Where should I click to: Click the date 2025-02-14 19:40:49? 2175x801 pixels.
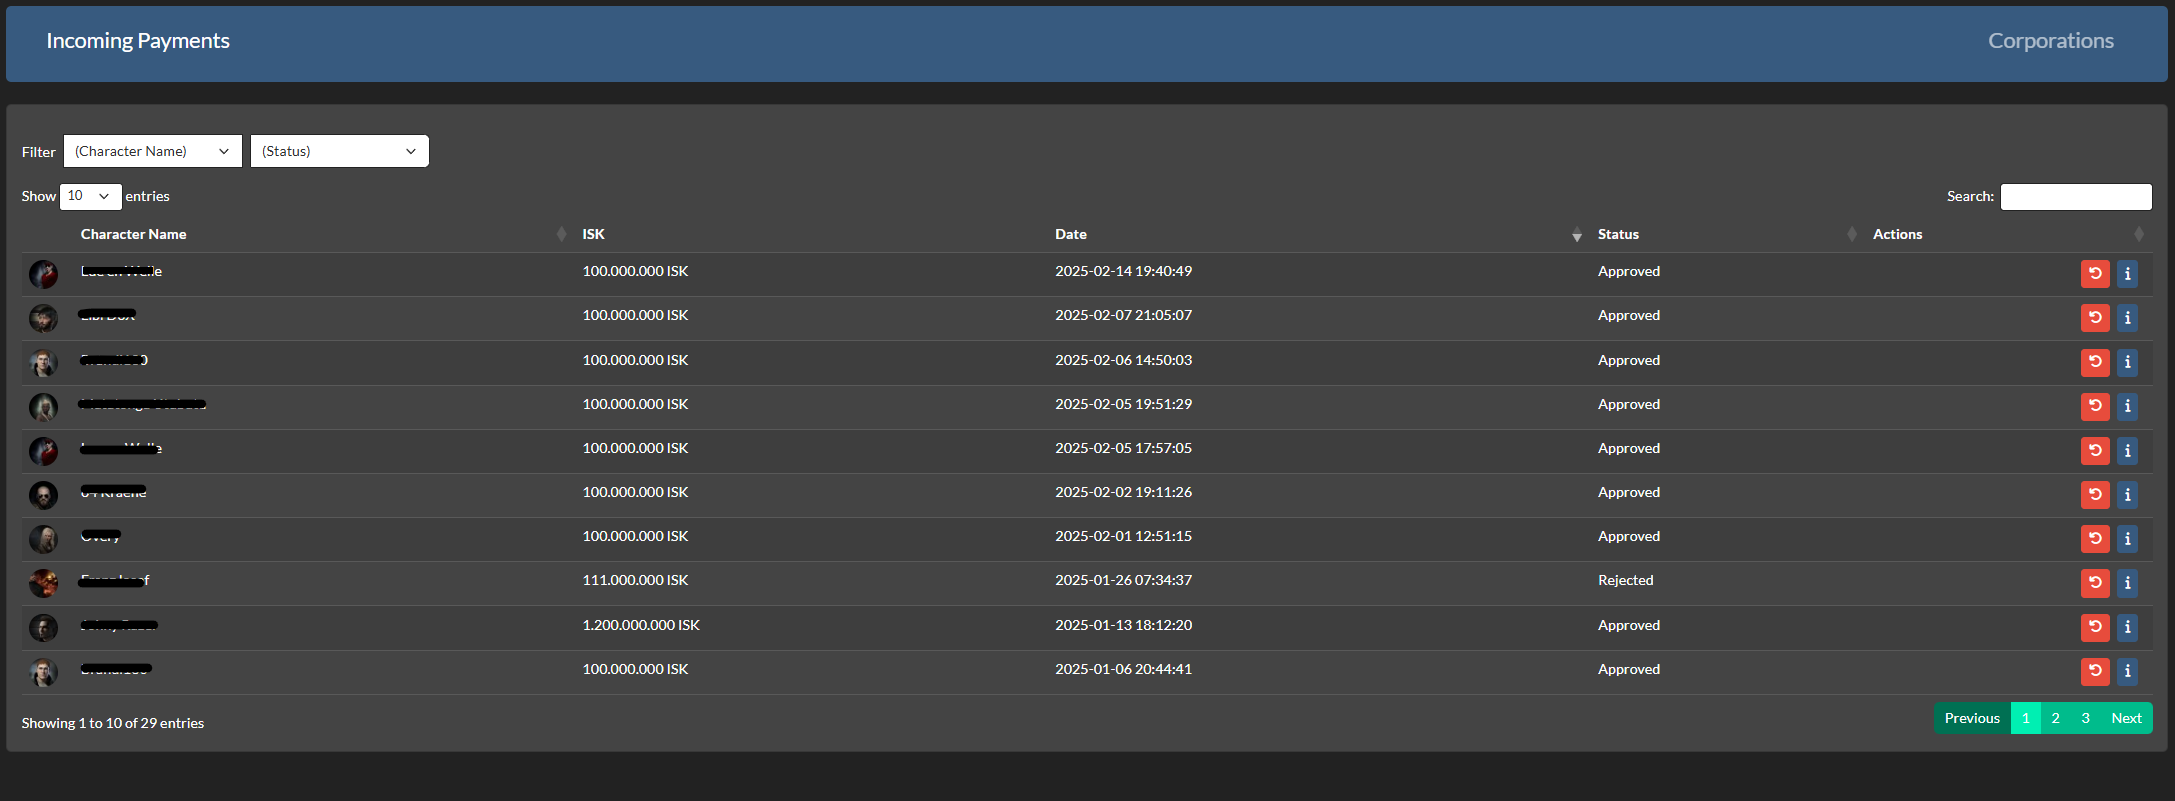(1123, 271)
